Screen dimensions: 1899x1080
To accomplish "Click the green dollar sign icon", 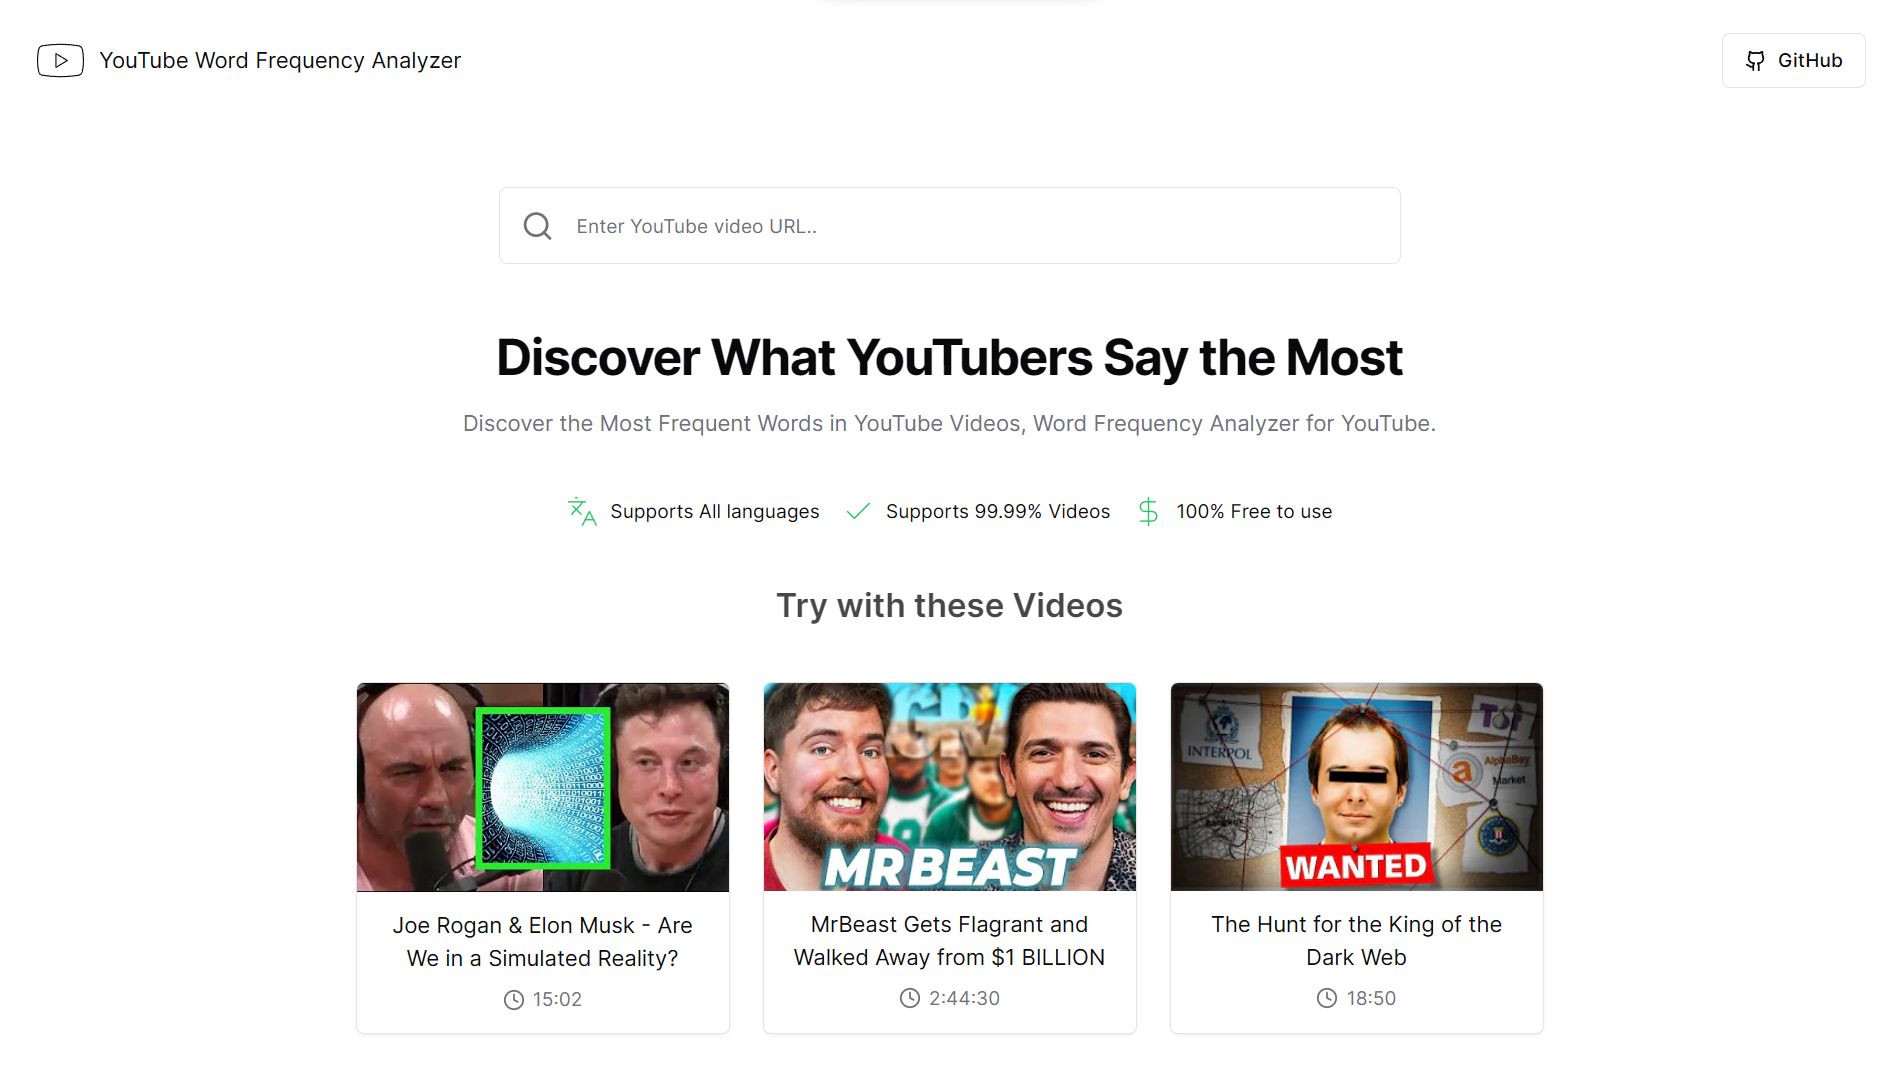I will coord(1148,512).
